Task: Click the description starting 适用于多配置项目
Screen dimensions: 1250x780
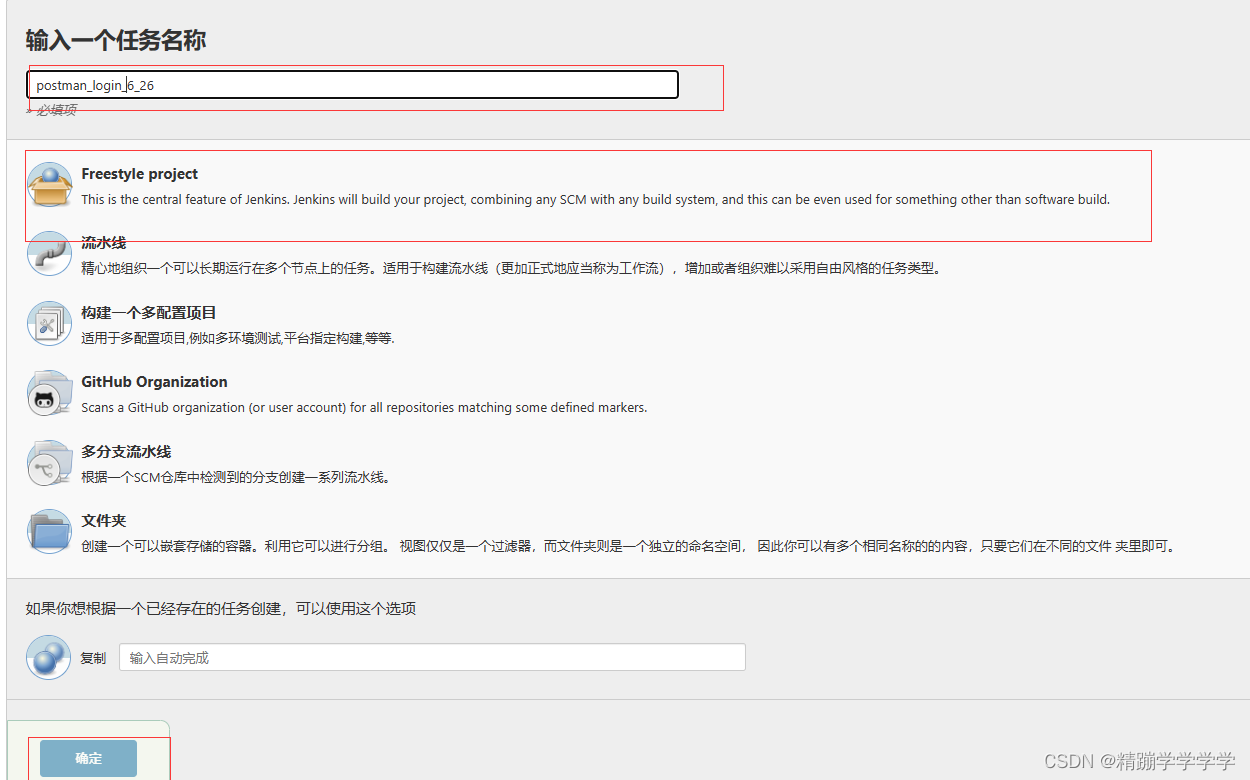Action: tap(238, 338)
